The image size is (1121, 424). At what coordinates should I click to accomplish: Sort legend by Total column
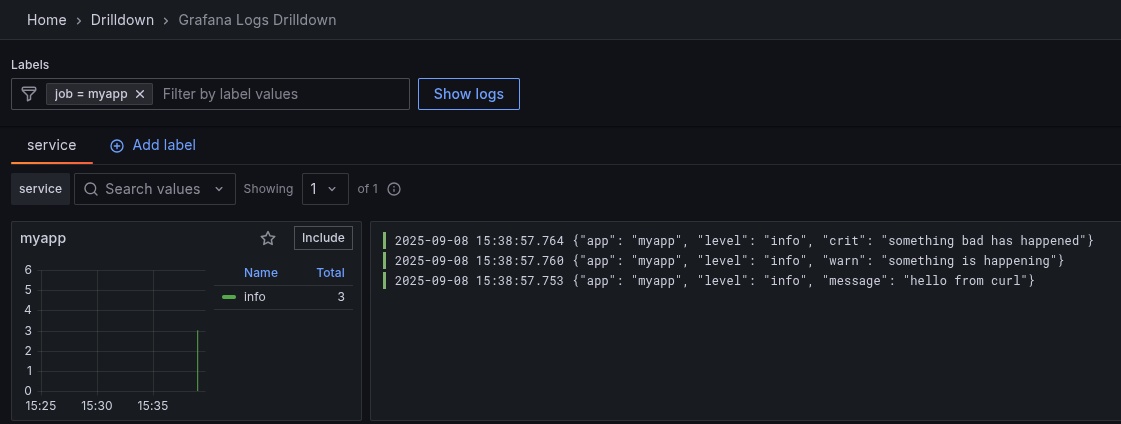(330, 272)
